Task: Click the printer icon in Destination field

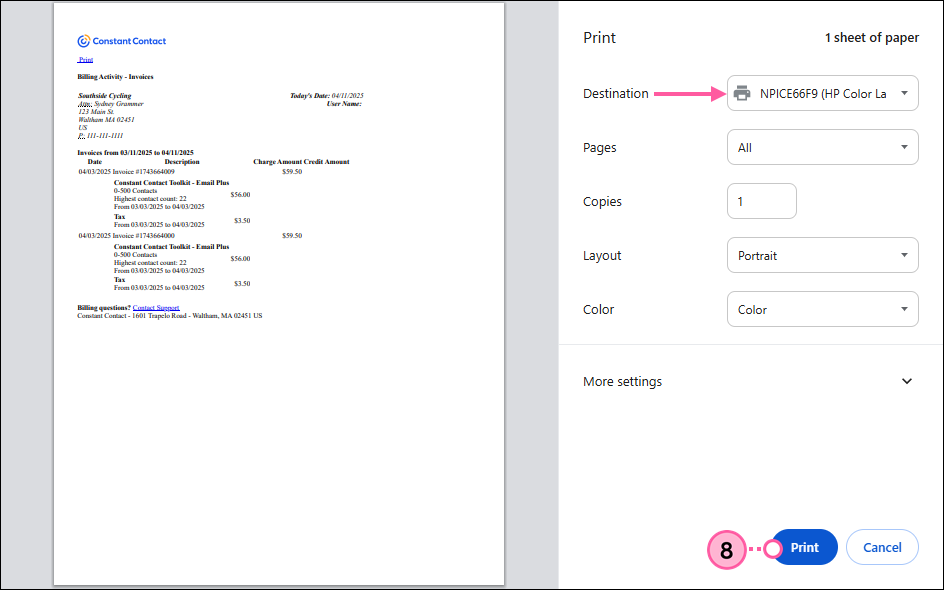Action: click(x=742, y=93)
